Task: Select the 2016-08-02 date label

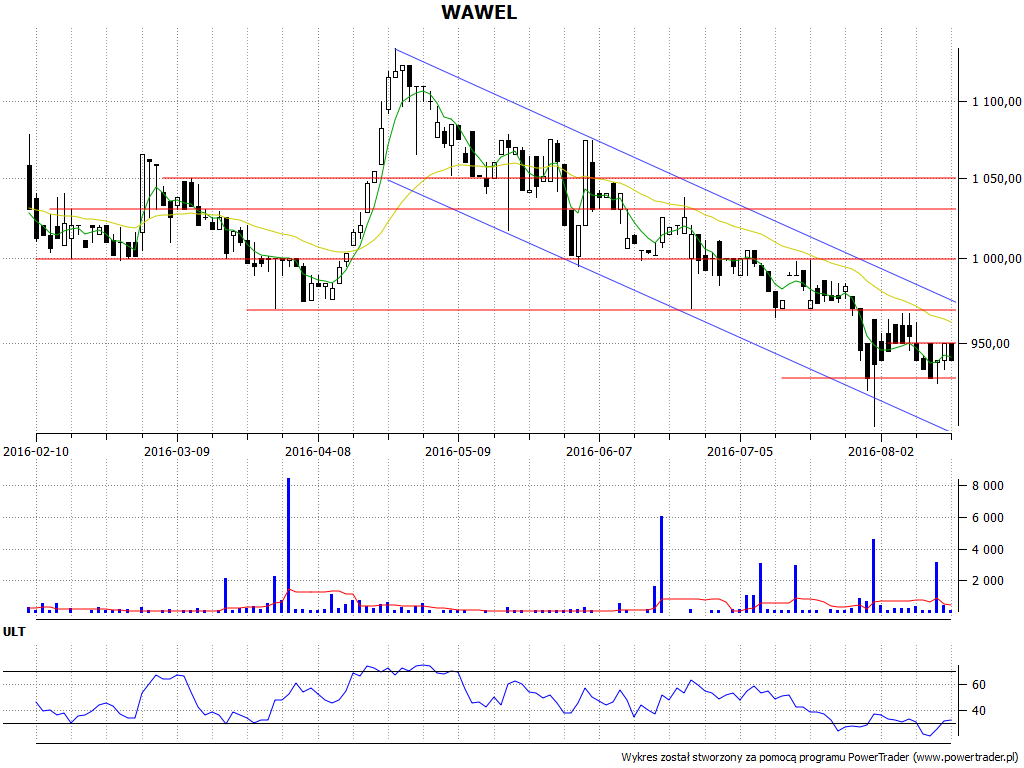Action: pyautogui.click(x=880, y=451)
